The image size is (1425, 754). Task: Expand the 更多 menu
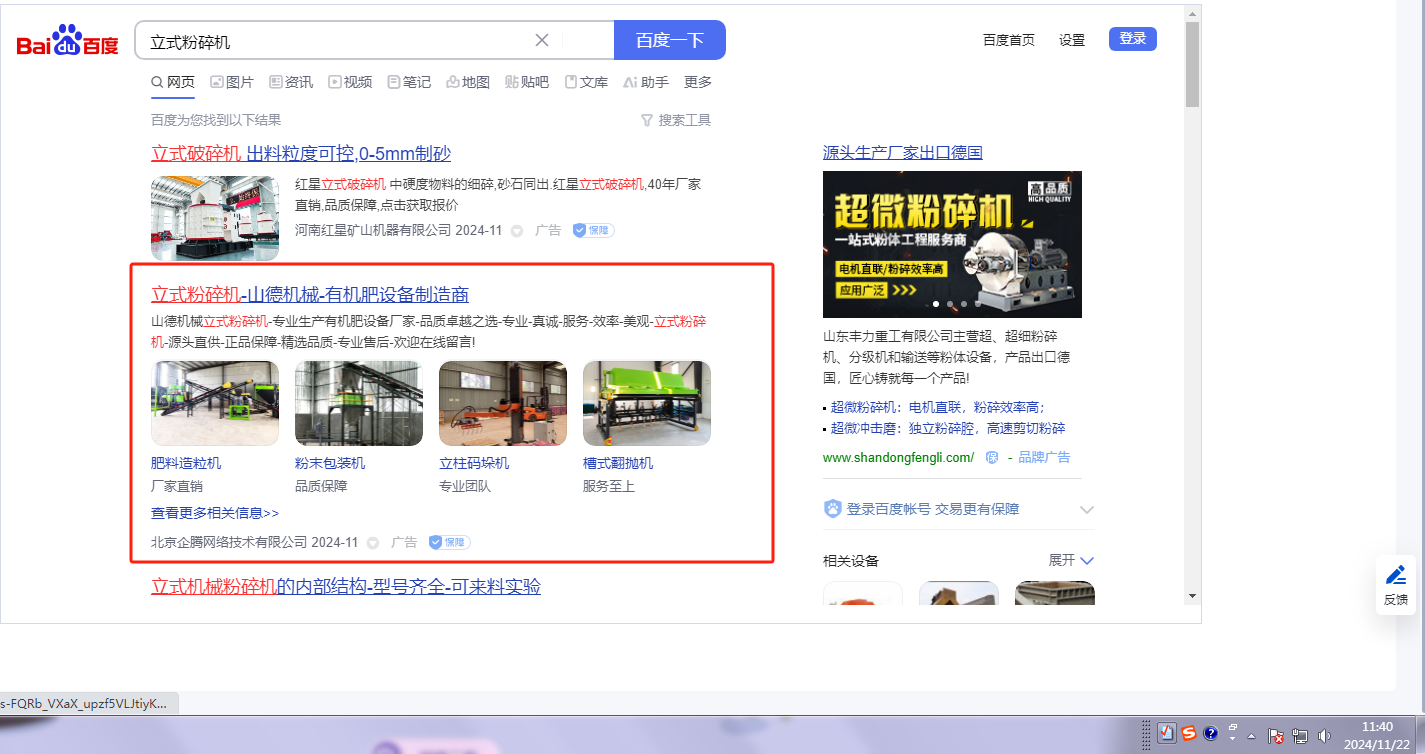698,82
